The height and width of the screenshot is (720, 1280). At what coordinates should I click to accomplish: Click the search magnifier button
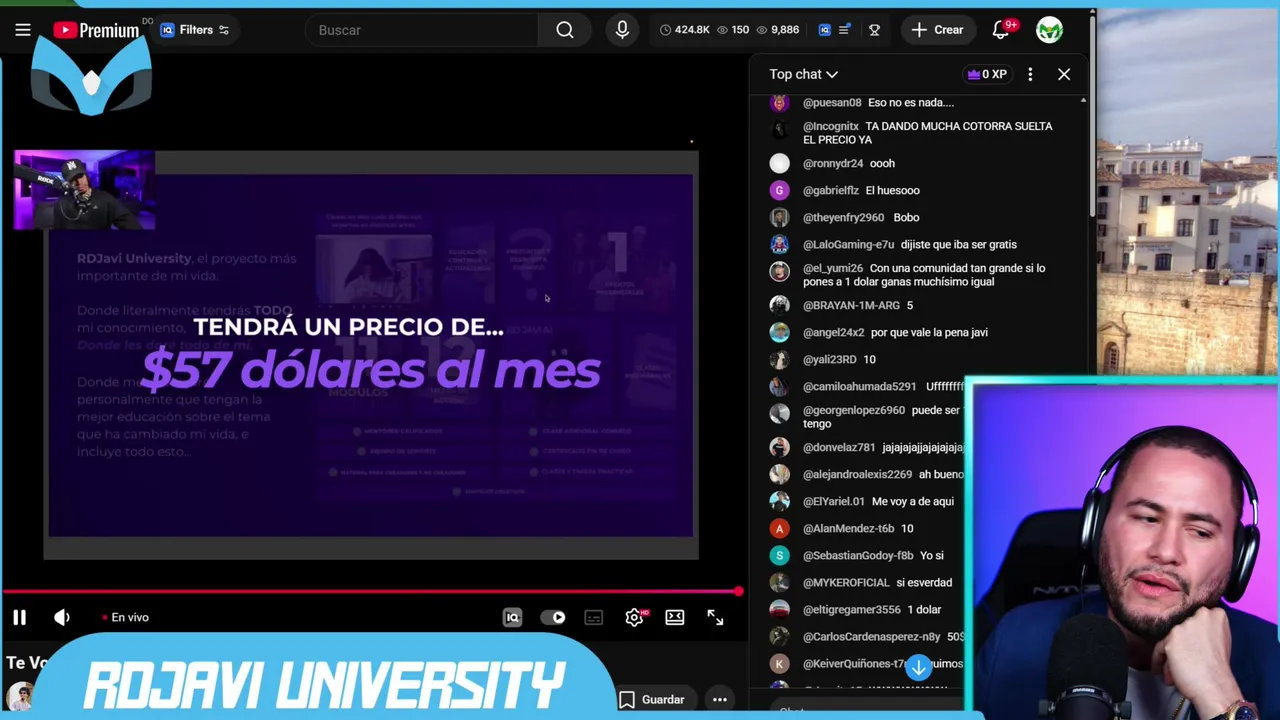[x=565, y=30]
